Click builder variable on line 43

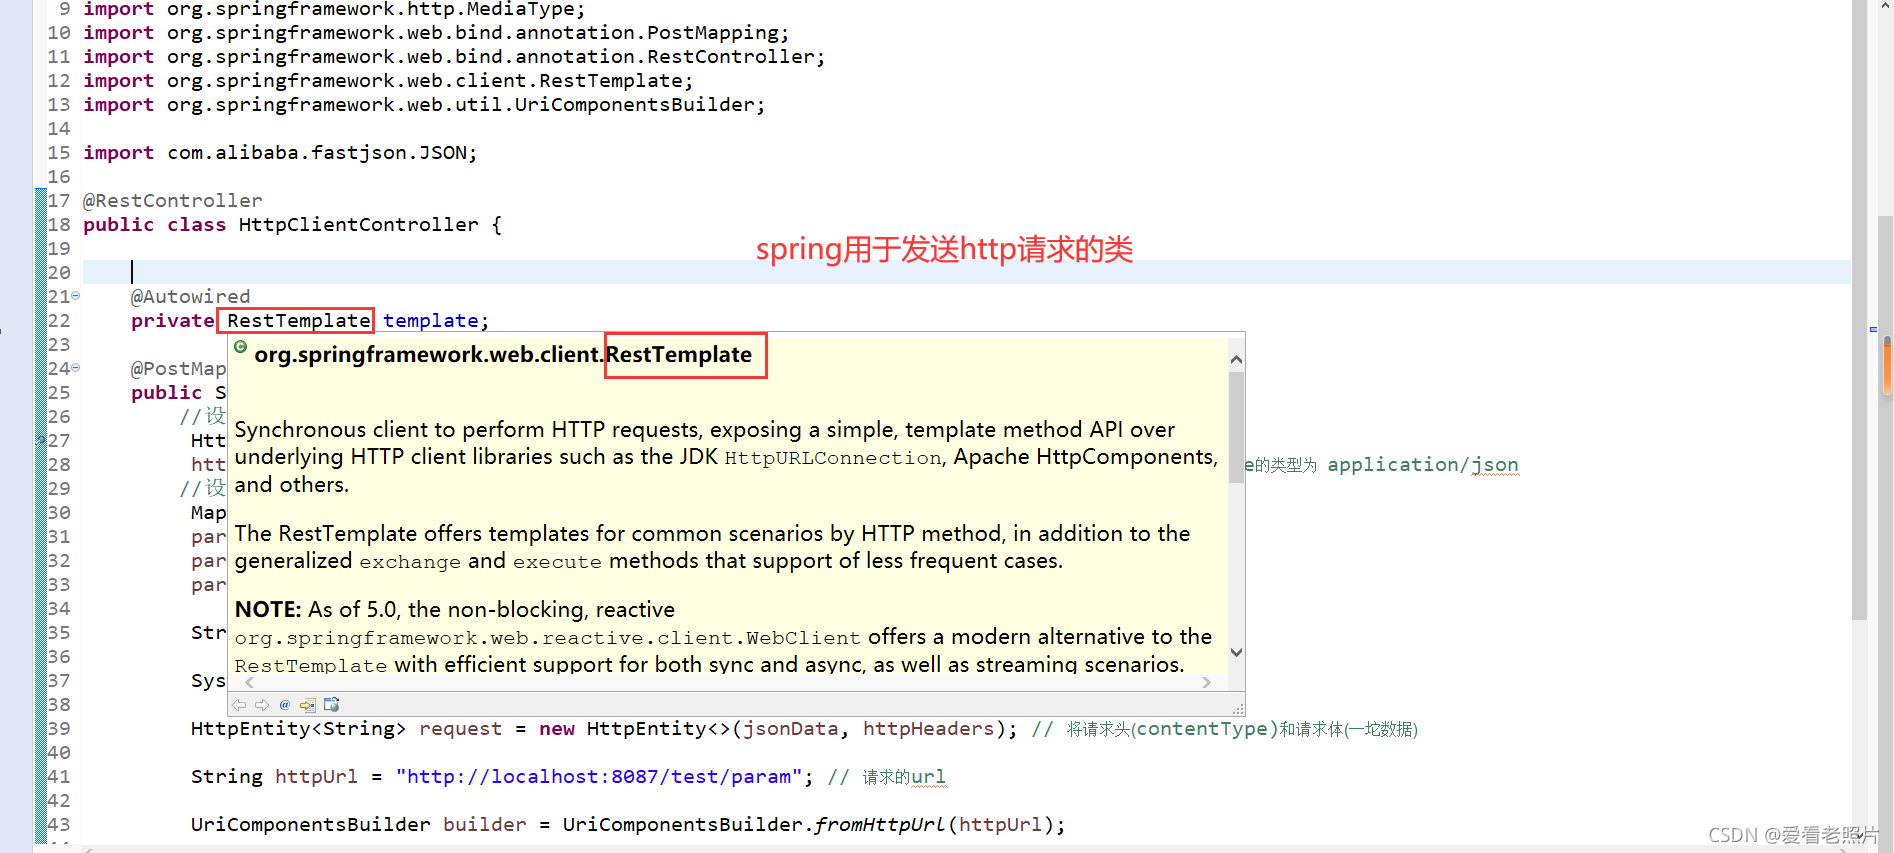[485, 825]
